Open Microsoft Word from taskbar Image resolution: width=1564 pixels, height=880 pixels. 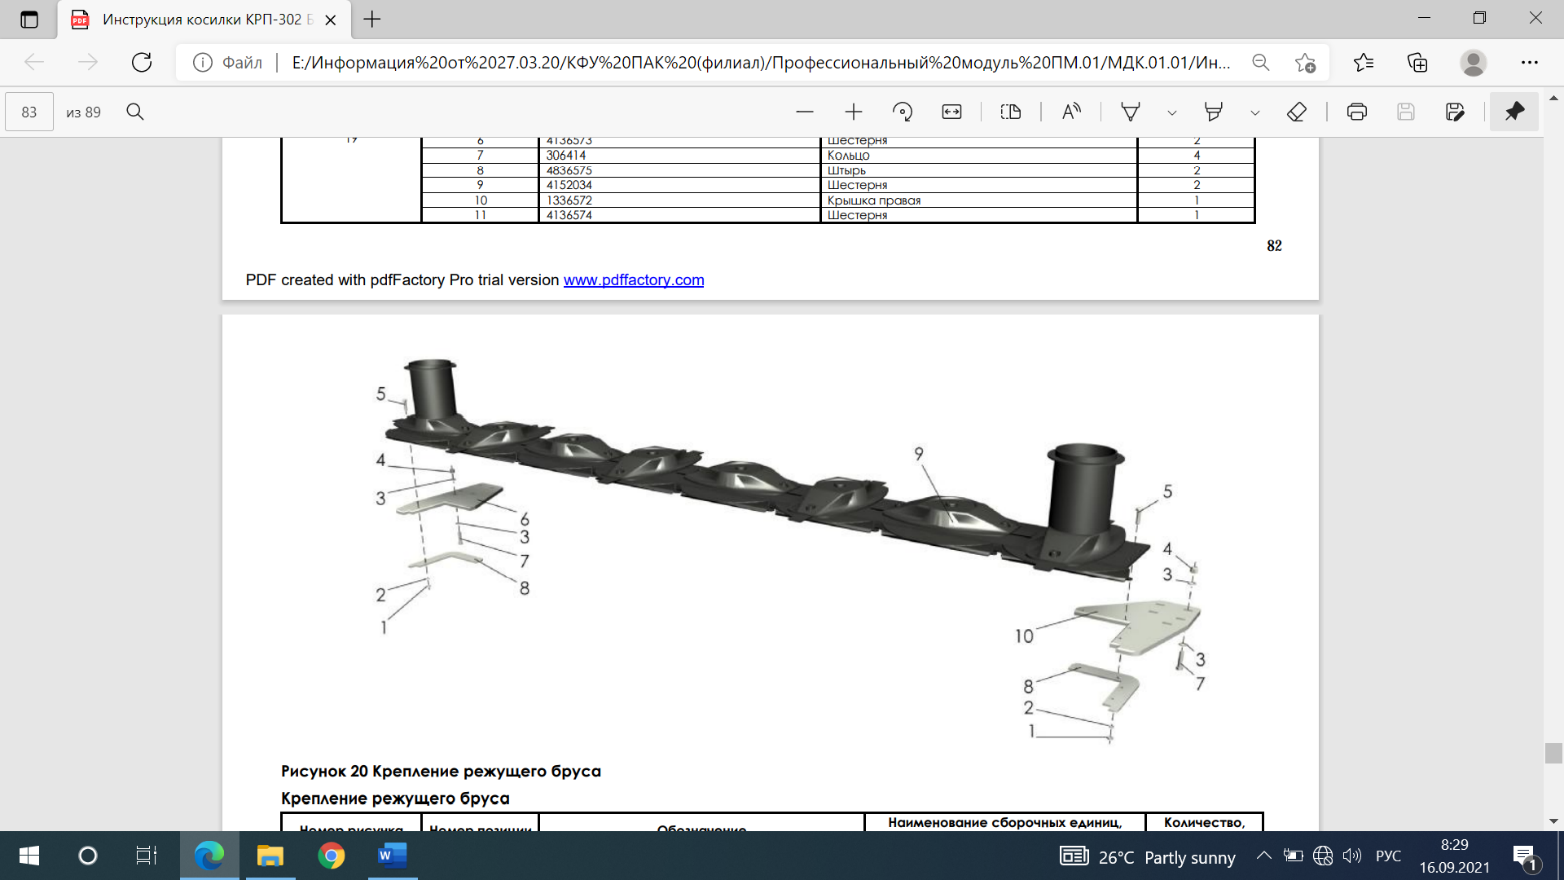392,856
